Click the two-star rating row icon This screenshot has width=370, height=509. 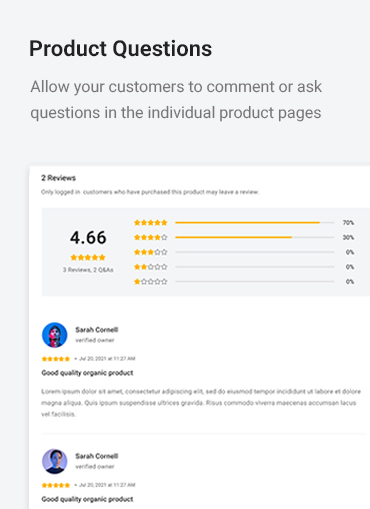(x=150, y=267)
